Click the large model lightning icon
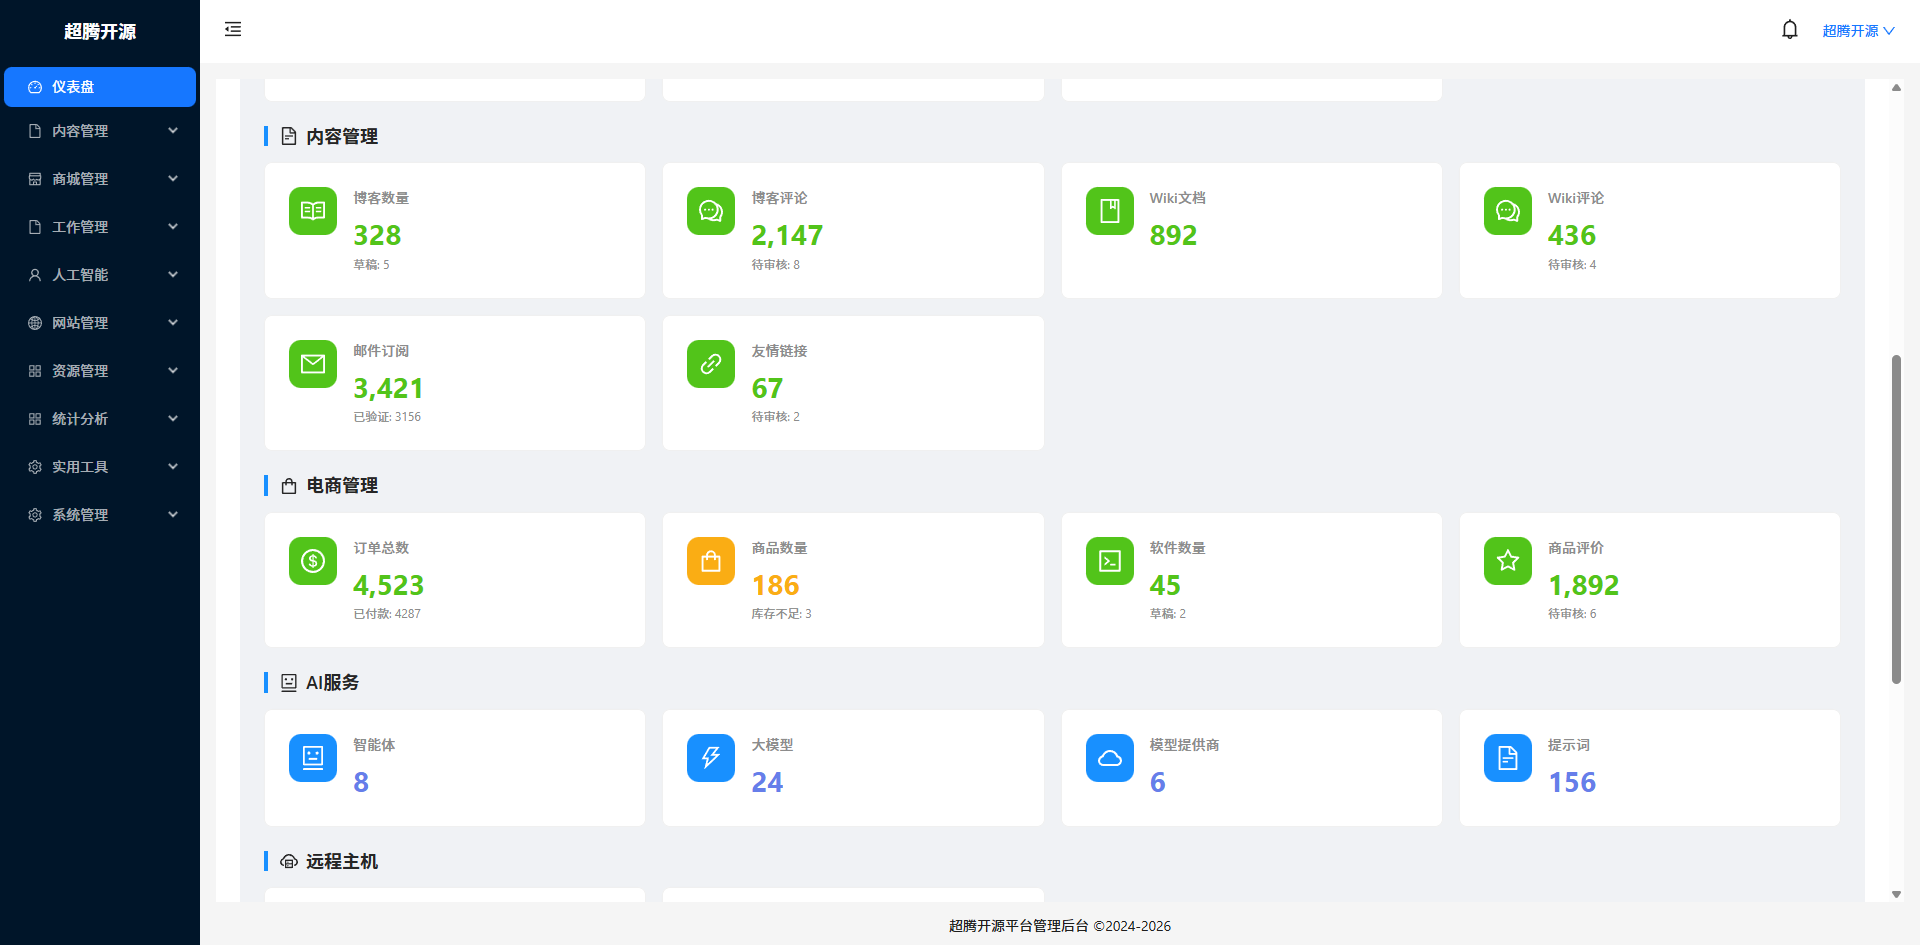Image resolution: width=1920 pixels, height=945 pixels. pyautogui.click(x=711, y=758)
